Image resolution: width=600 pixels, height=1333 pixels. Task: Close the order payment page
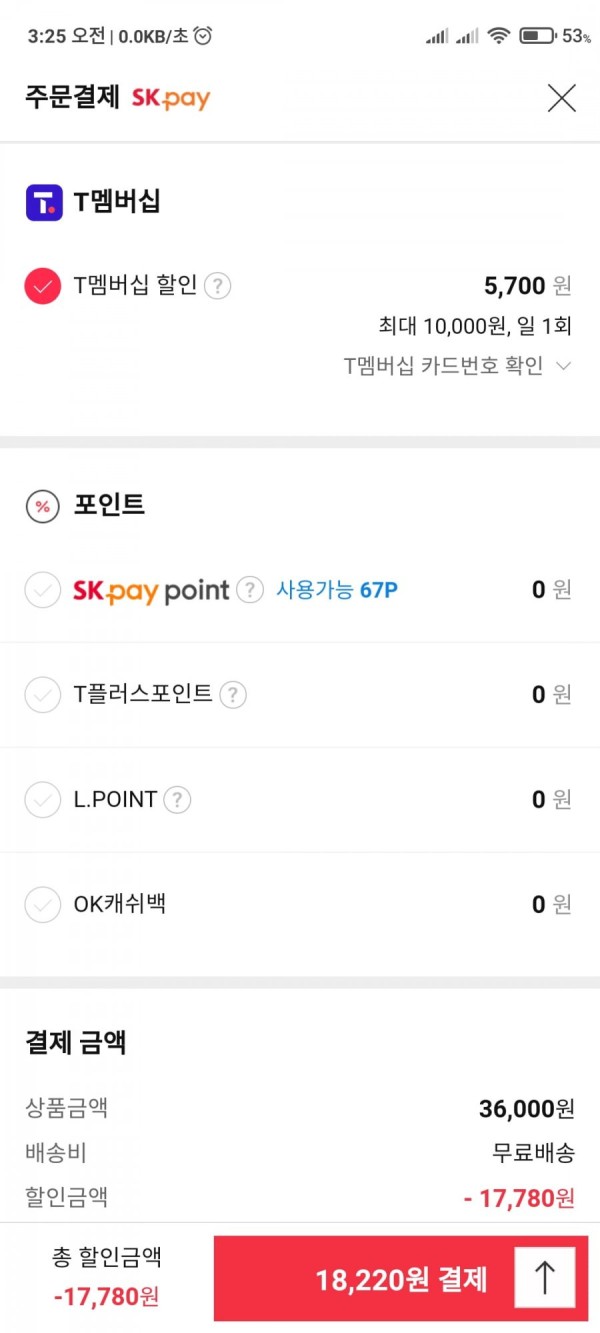pyautogui.click(x=562, y=98)
